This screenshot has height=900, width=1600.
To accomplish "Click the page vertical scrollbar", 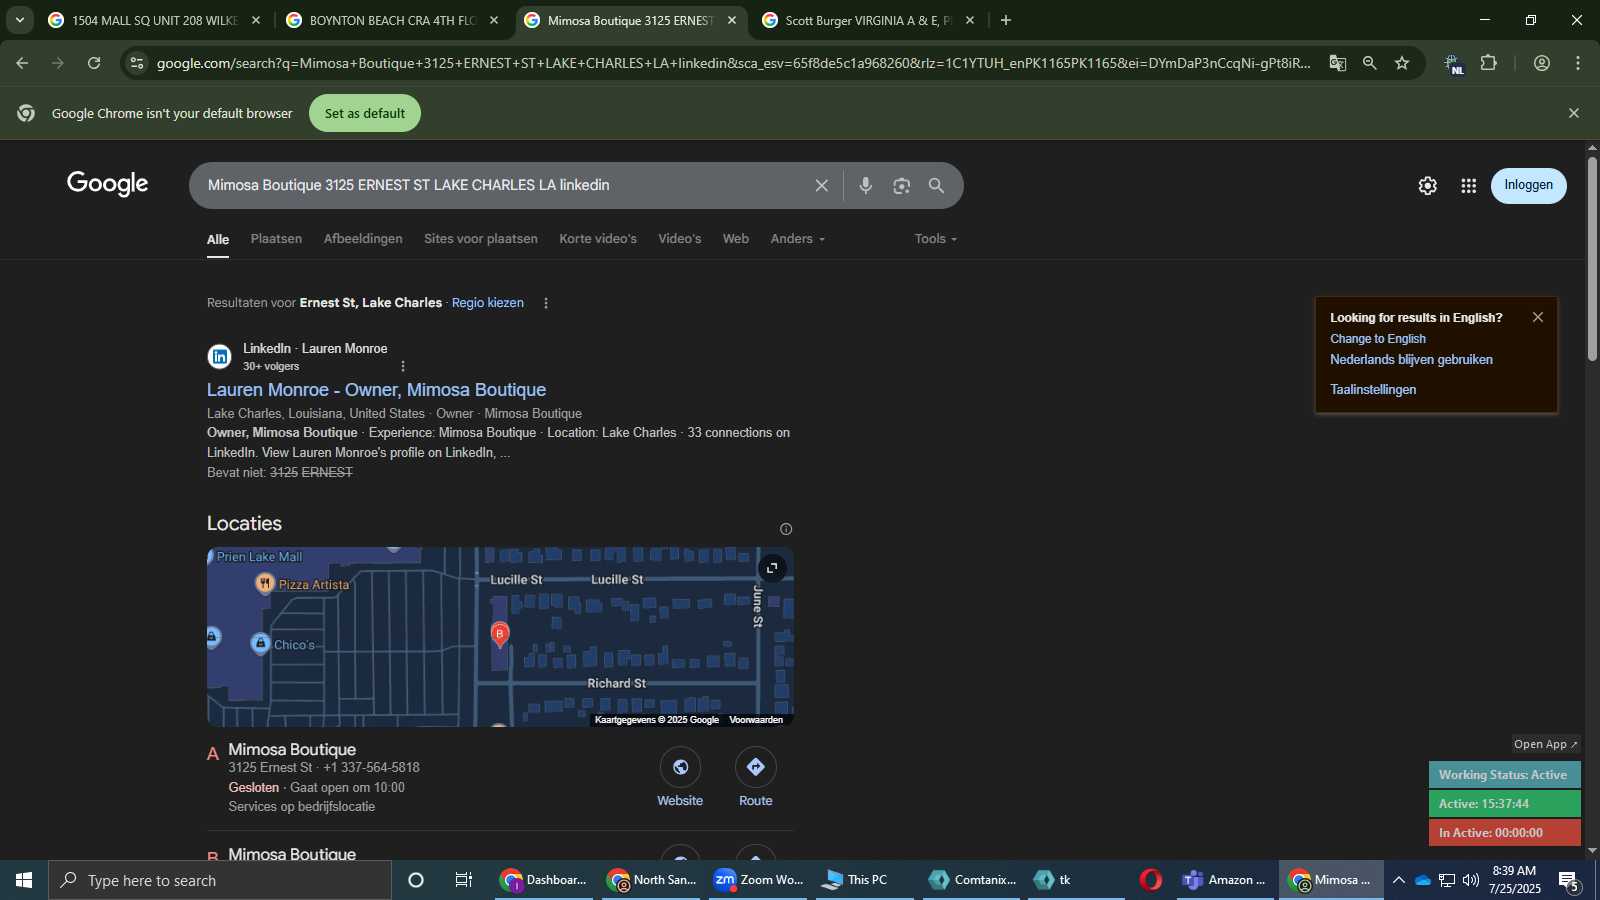I will coord(1592,258).
